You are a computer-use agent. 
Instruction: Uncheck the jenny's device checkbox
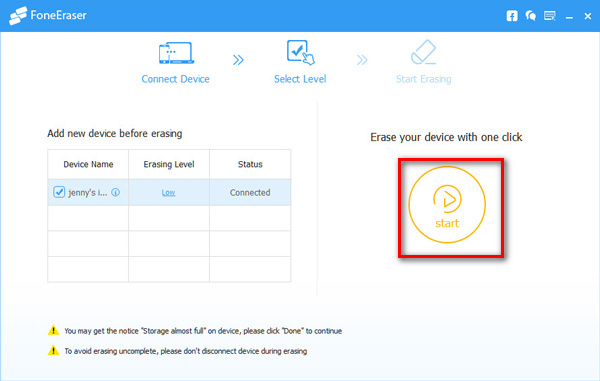[x=59, y=192]
